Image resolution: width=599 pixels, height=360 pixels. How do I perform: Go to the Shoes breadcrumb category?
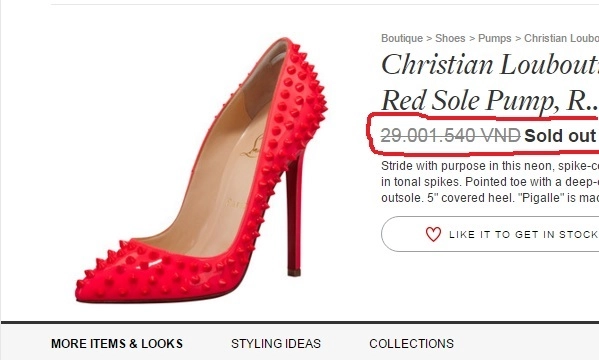450,38
